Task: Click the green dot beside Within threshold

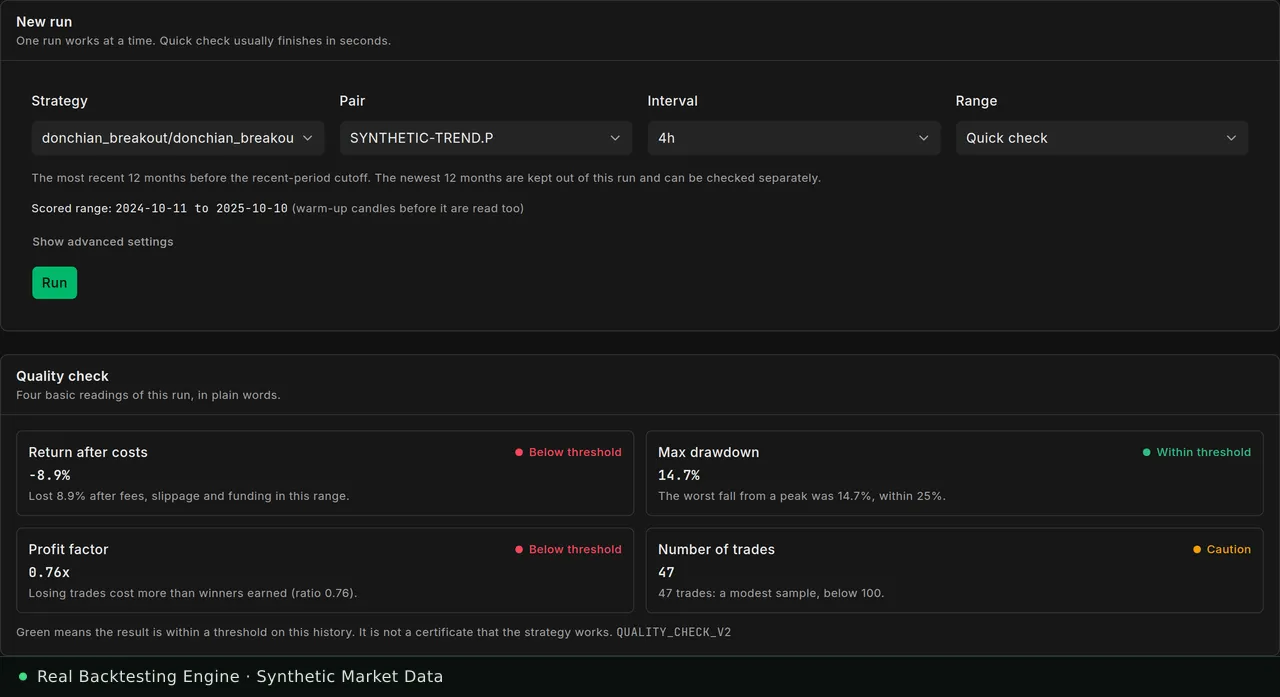Action: (1147, 453)
